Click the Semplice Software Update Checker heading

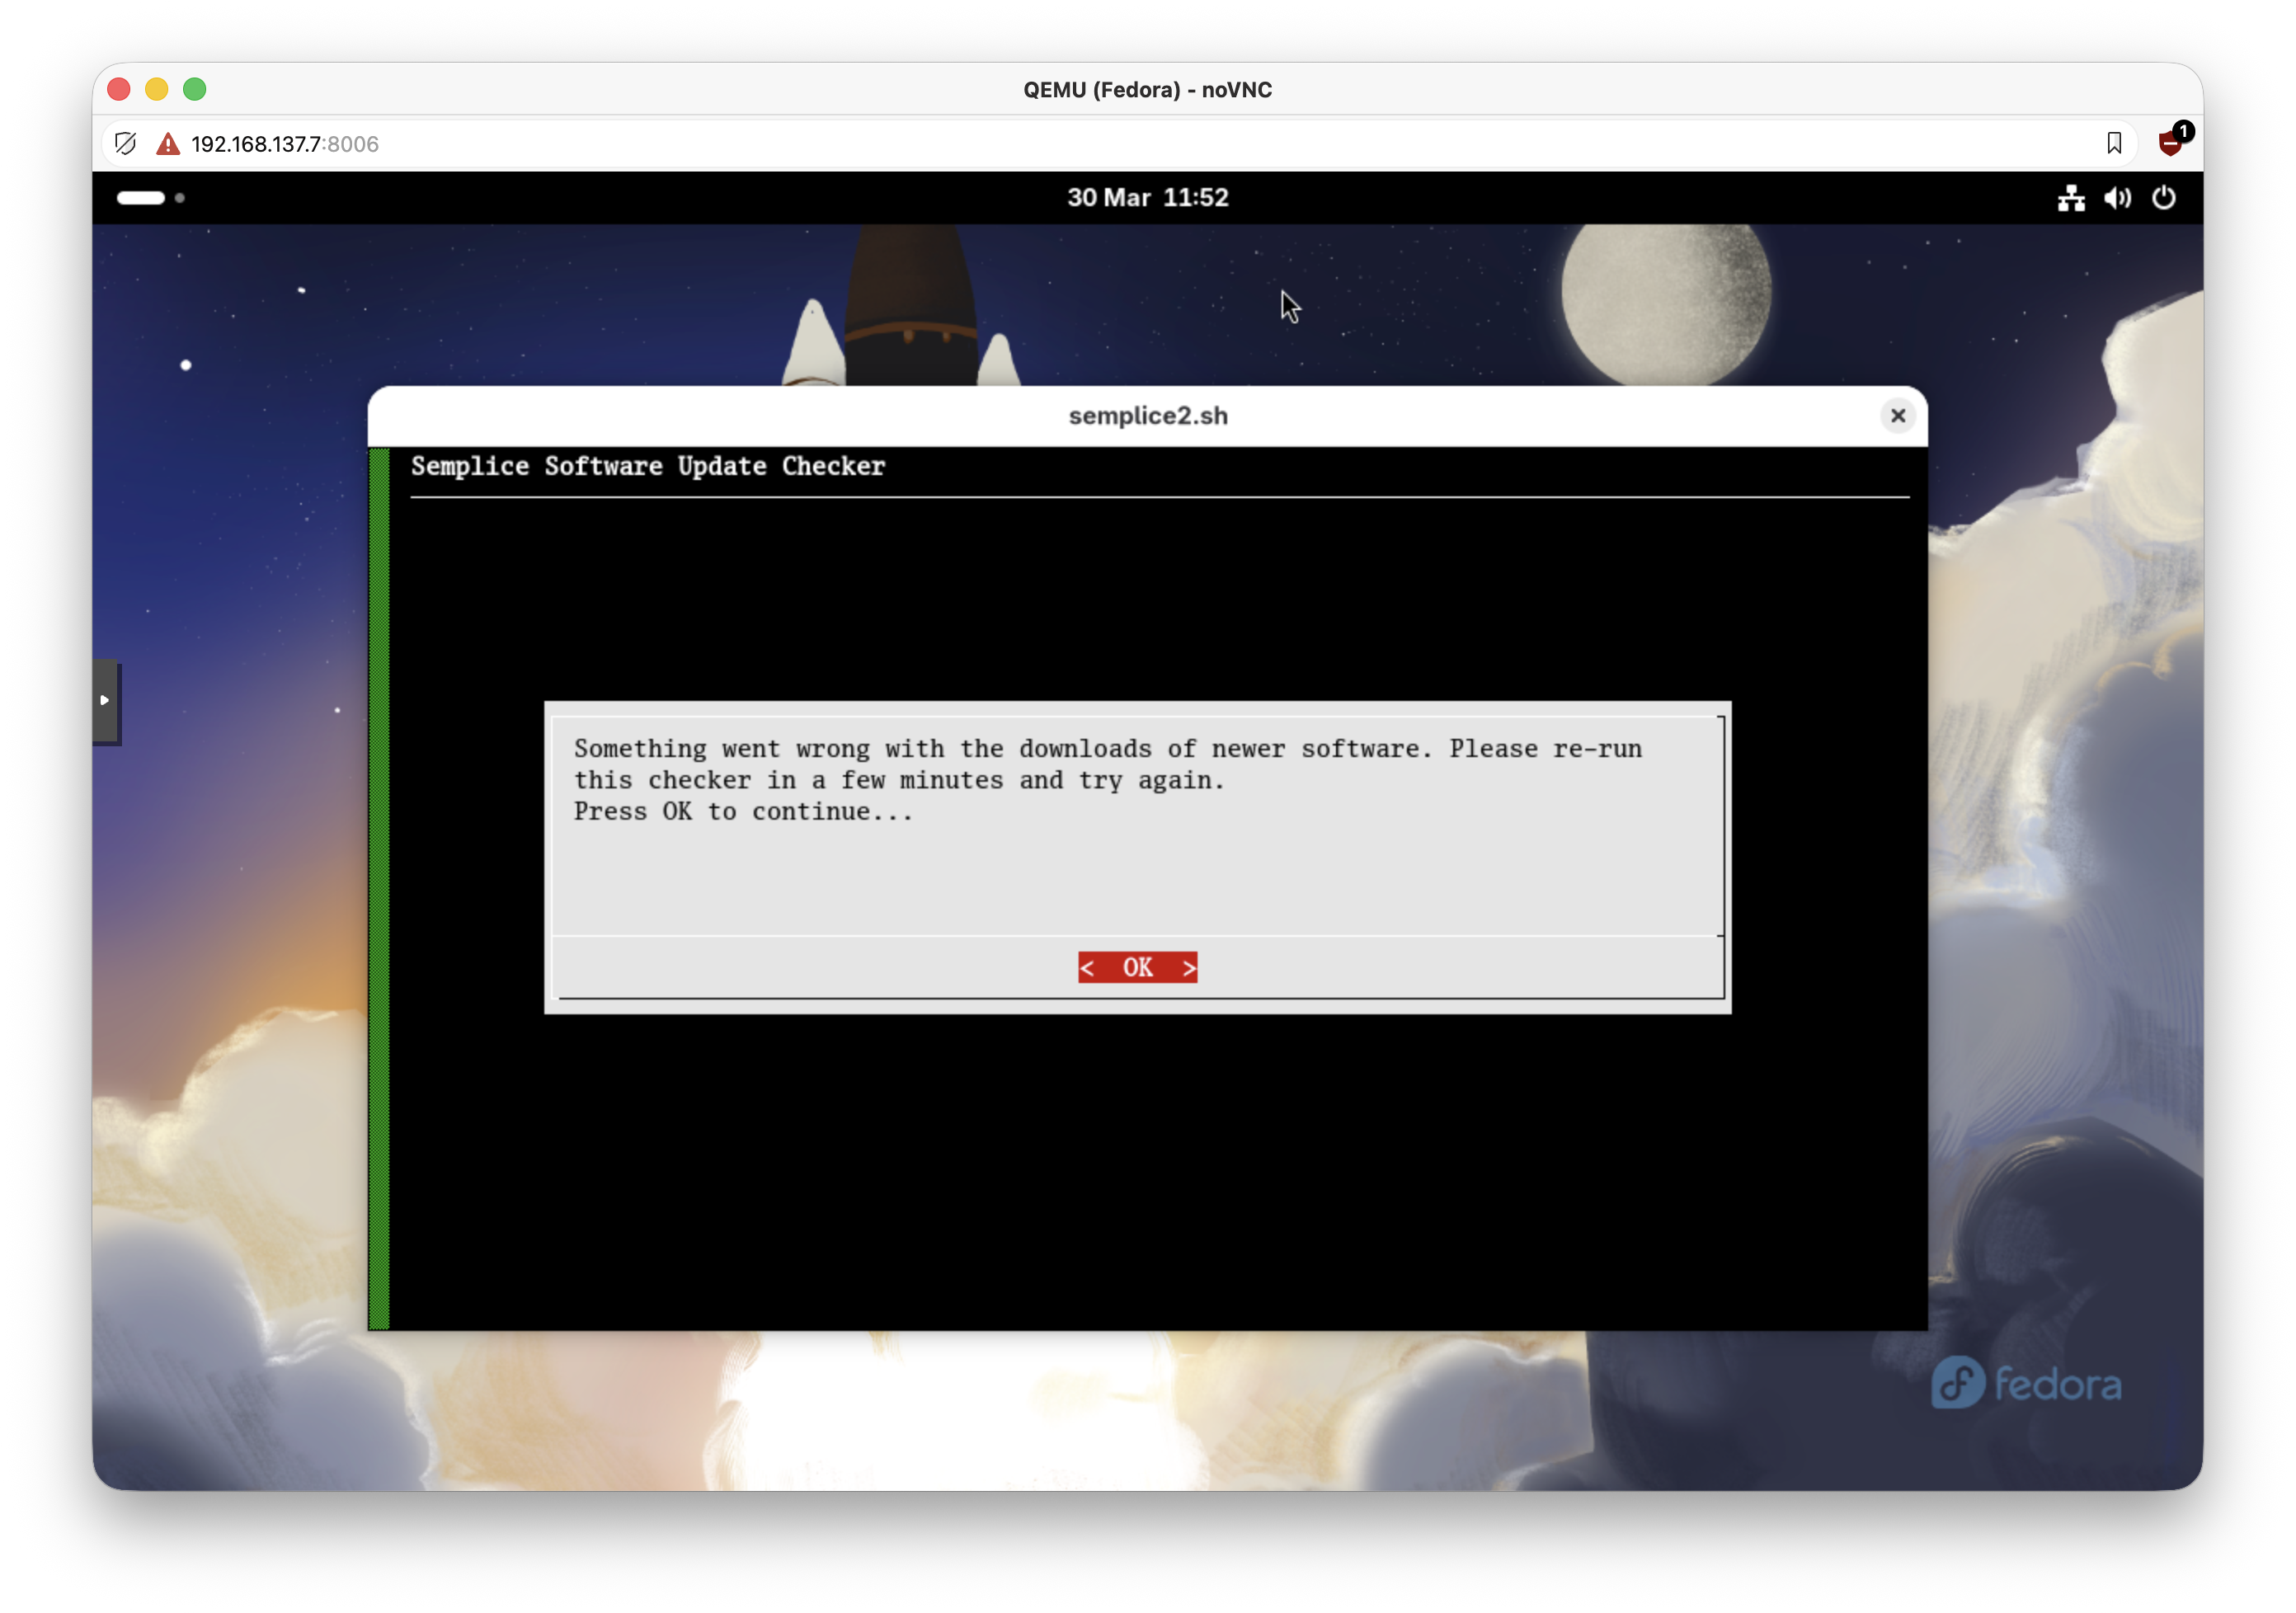coord(648,467)
